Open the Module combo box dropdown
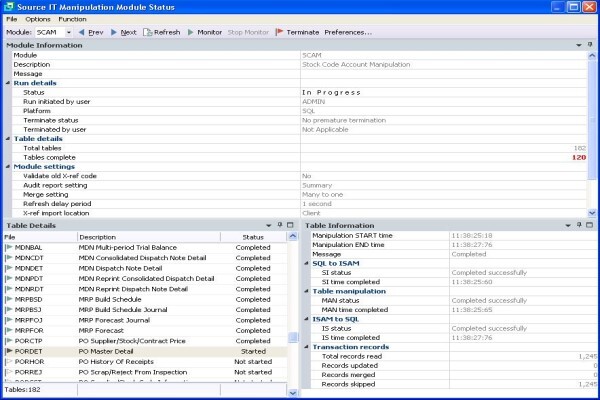This screenshot has width=600, height=400. [x=69, y=33]
